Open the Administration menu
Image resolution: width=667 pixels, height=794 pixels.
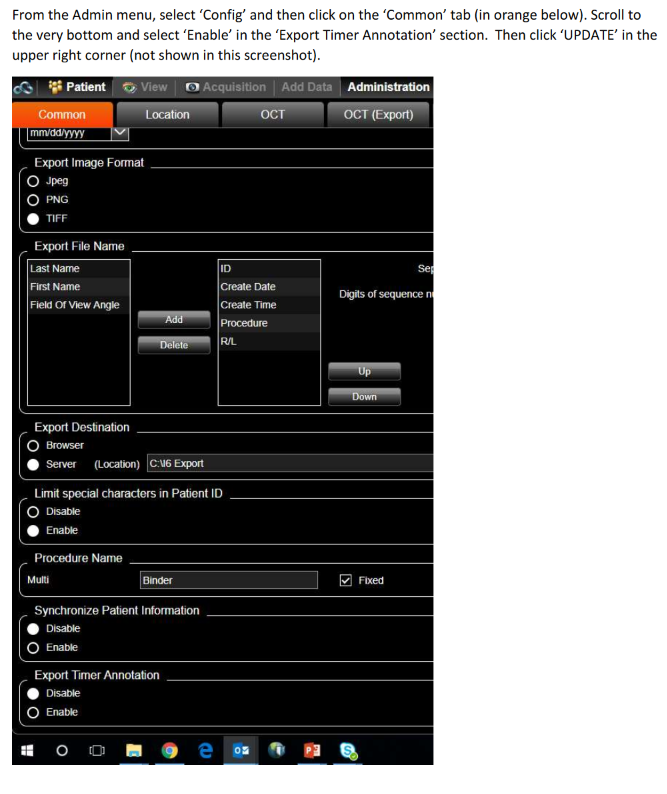click(x=388, y=87)
